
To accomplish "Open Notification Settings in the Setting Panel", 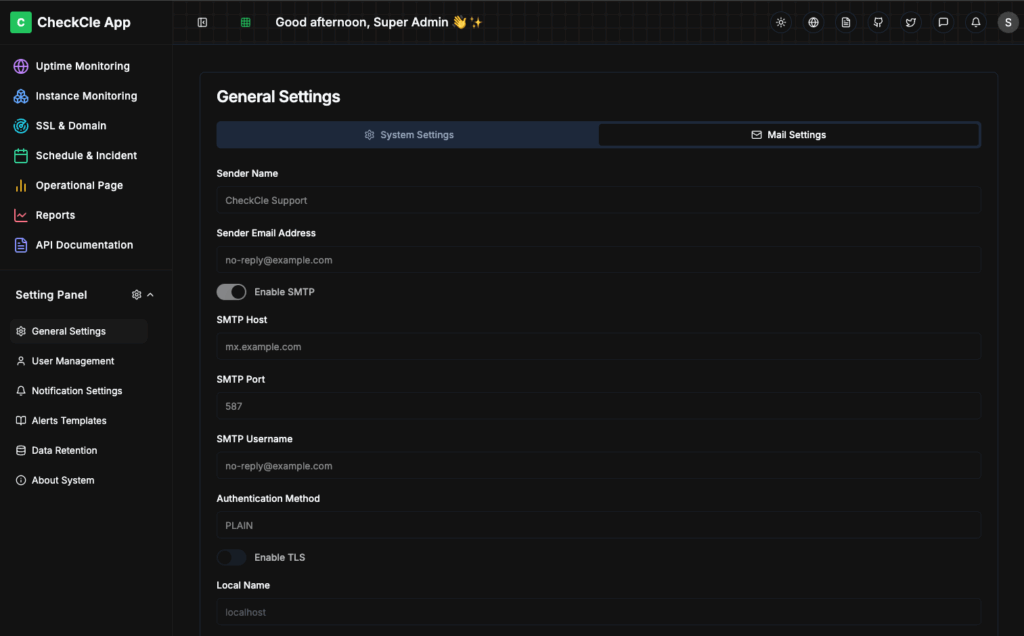I will pos(76,391).
